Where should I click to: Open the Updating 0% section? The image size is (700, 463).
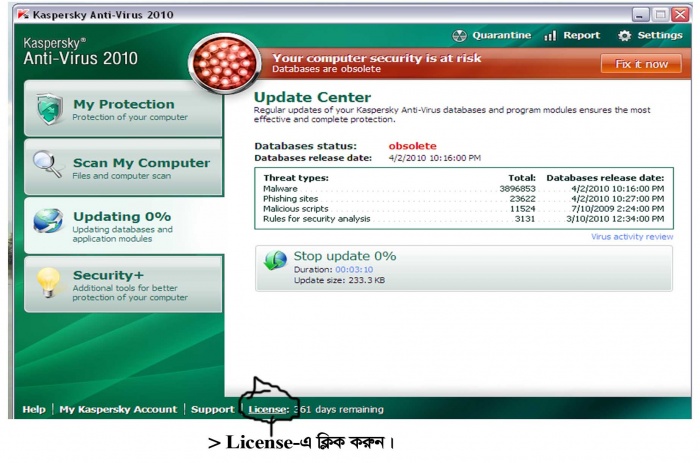tap(124, 225)
